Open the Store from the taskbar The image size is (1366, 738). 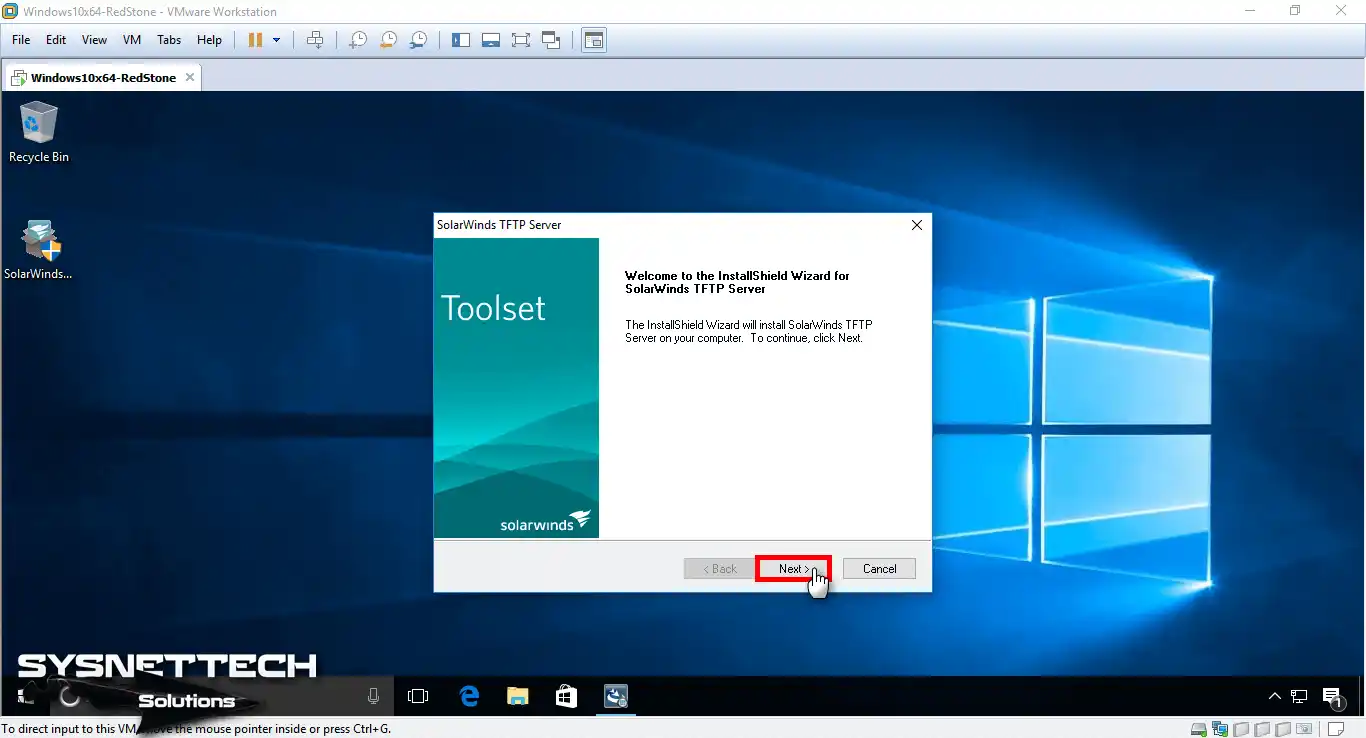566,696
